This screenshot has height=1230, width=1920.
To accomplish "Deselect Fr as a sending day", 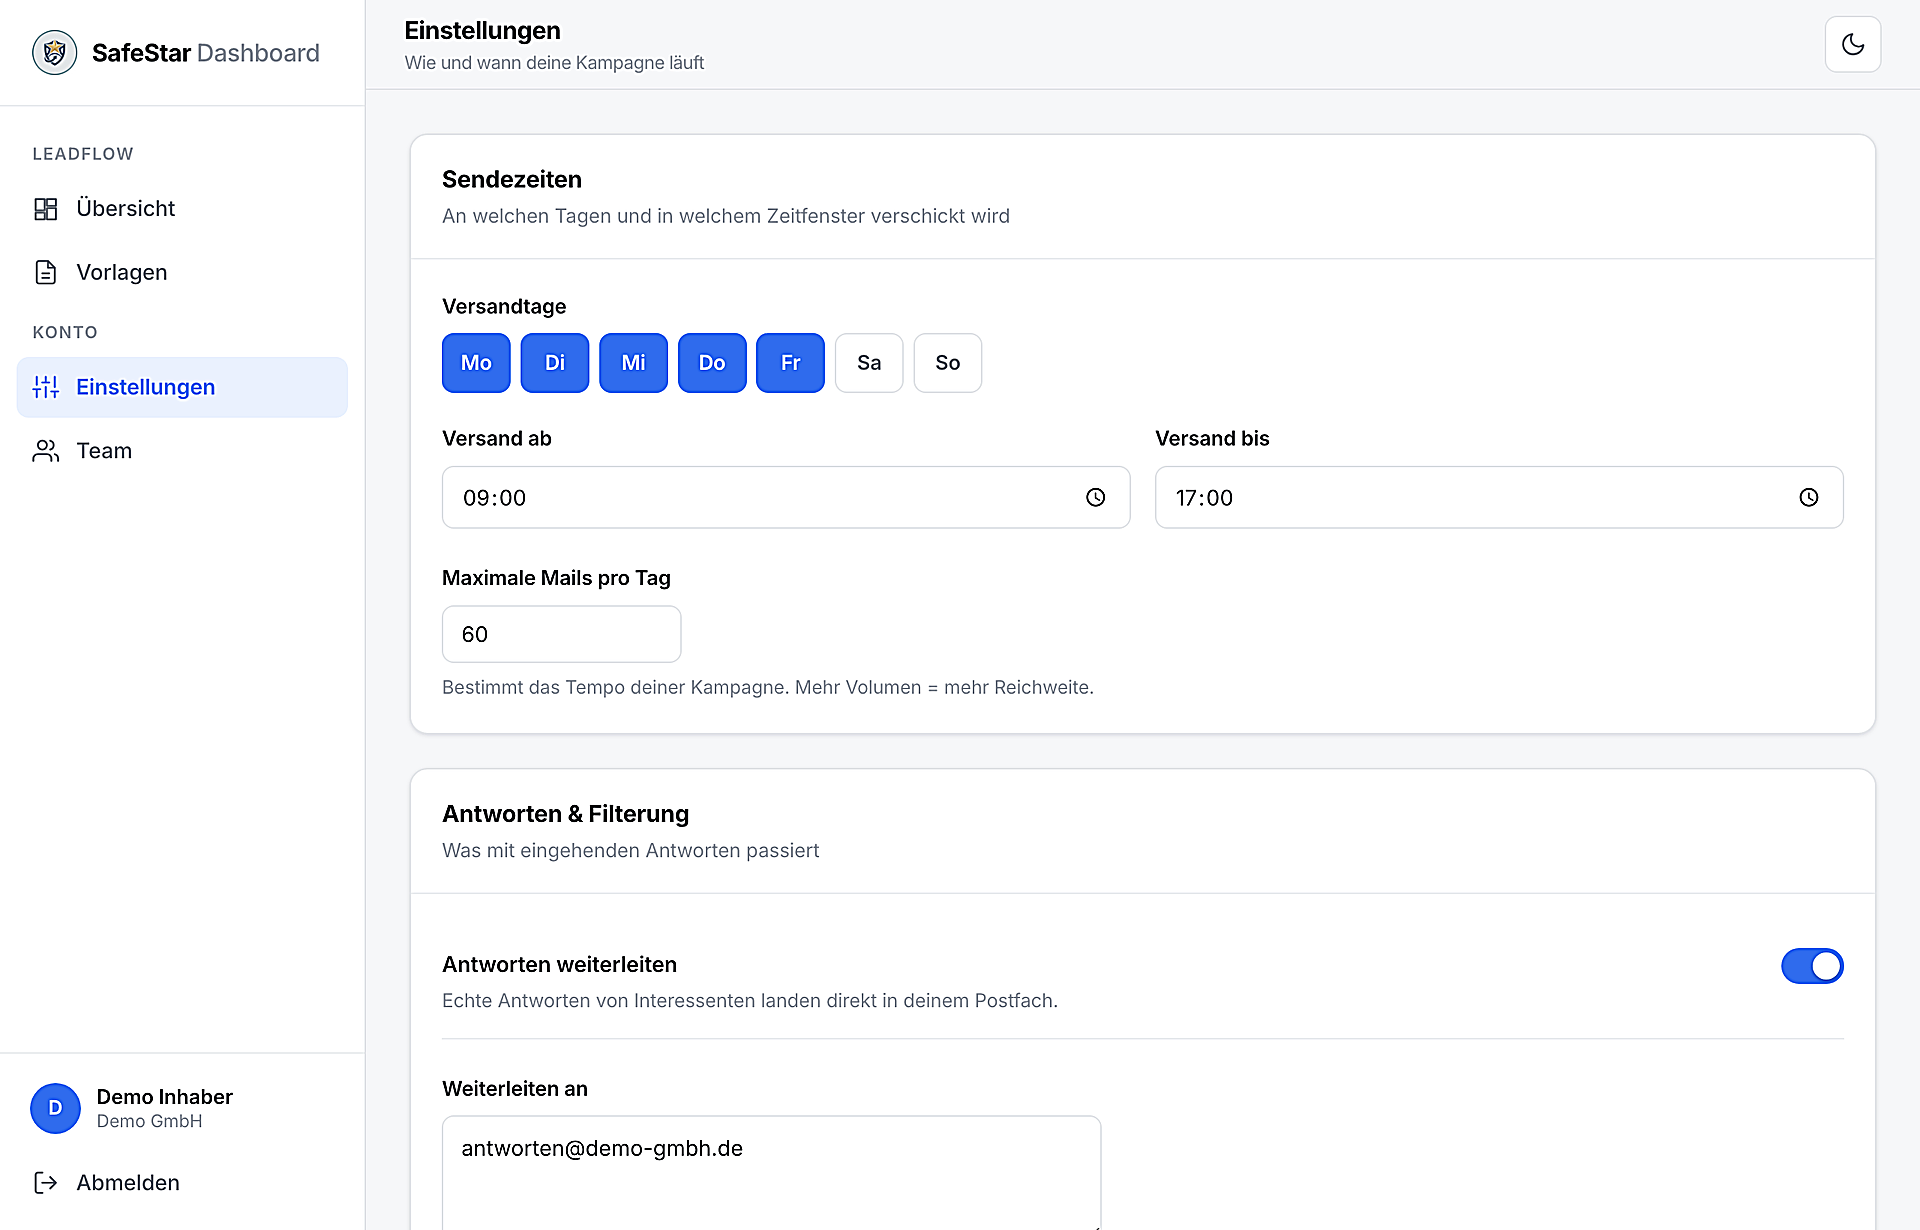I will tap(790, 363).
